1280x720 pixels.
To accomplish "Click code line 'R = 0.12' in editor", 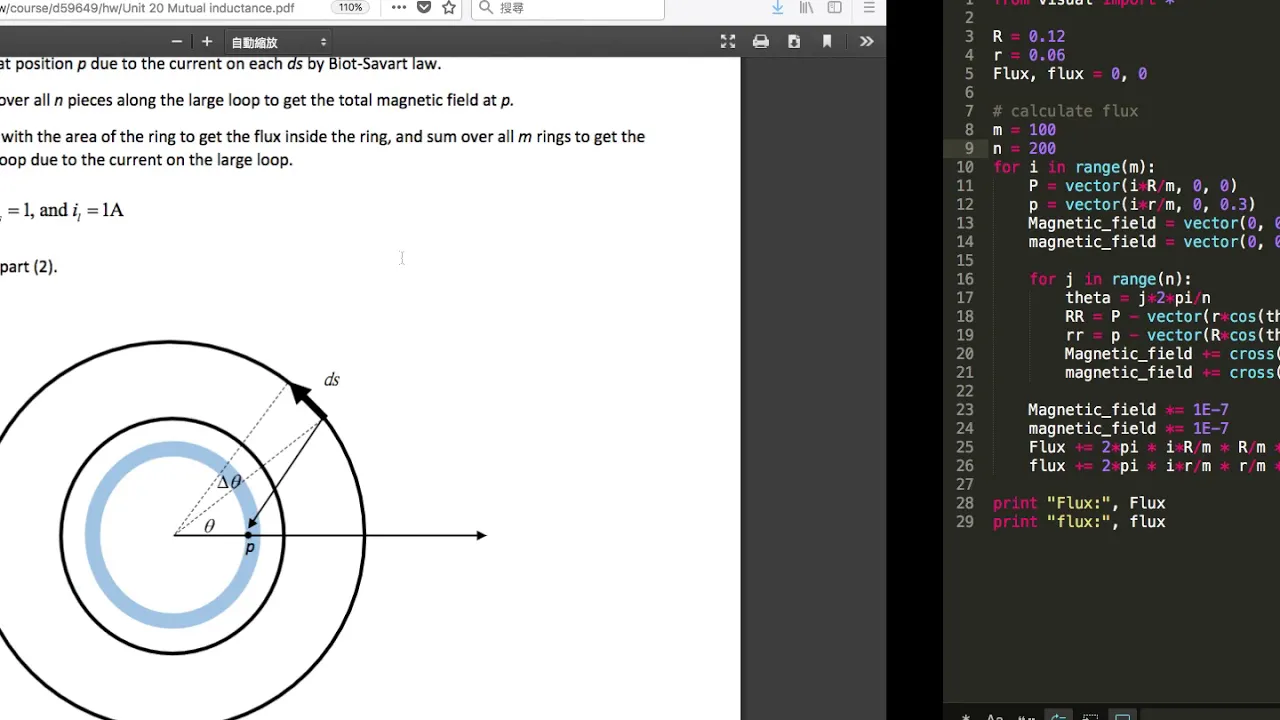I will (1029, 36).
